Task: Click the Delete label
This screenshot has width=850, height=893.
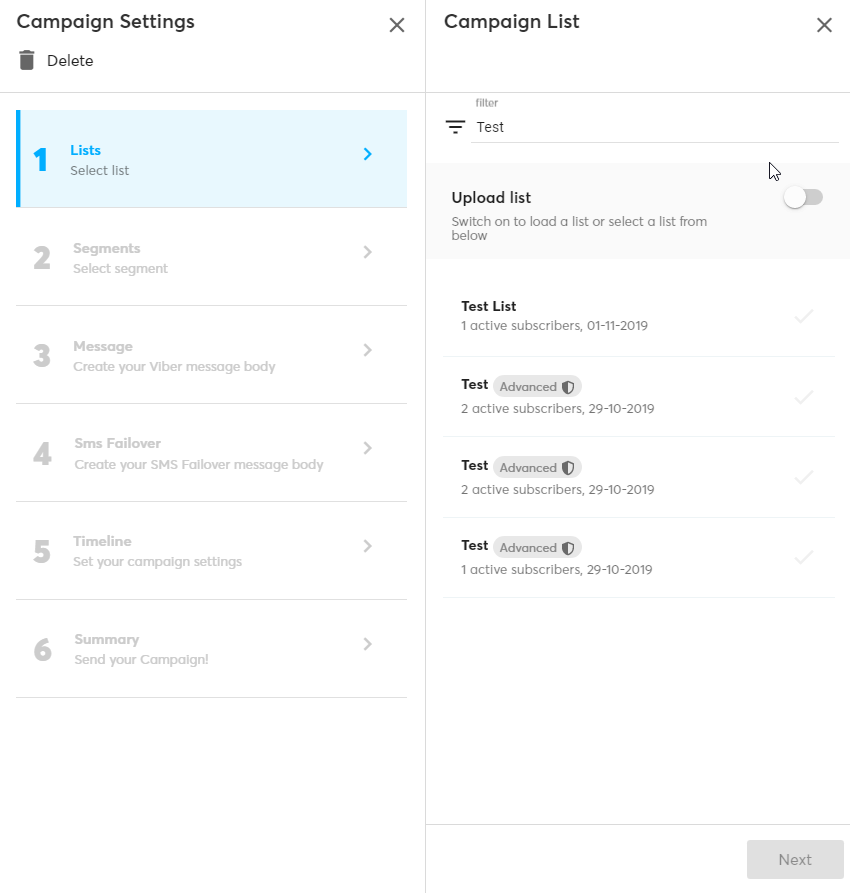Action: (70, 61)
